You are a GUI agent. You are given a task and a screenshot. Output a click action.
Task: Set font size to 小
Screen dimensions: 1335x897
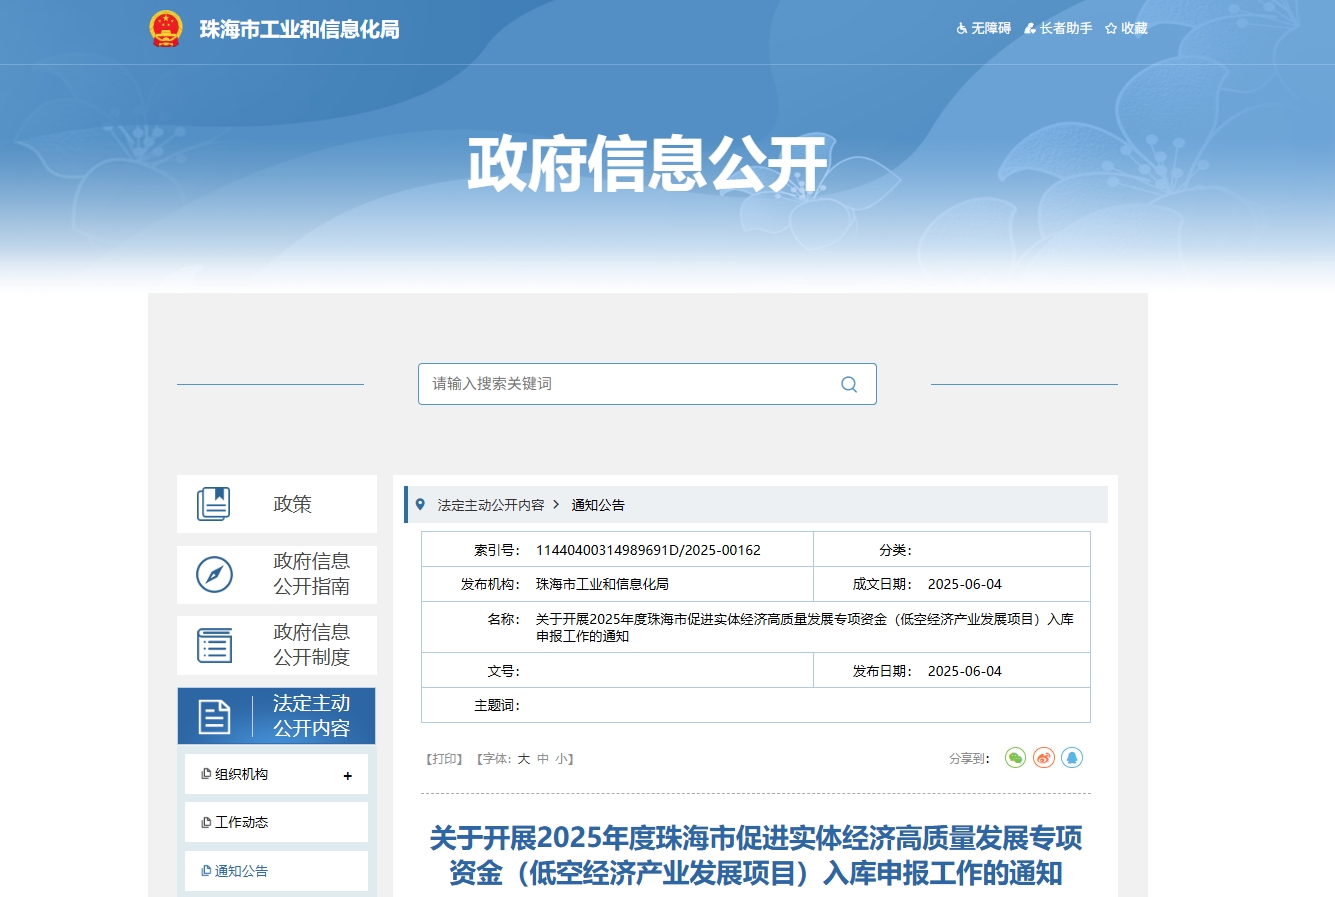[561, 759]
